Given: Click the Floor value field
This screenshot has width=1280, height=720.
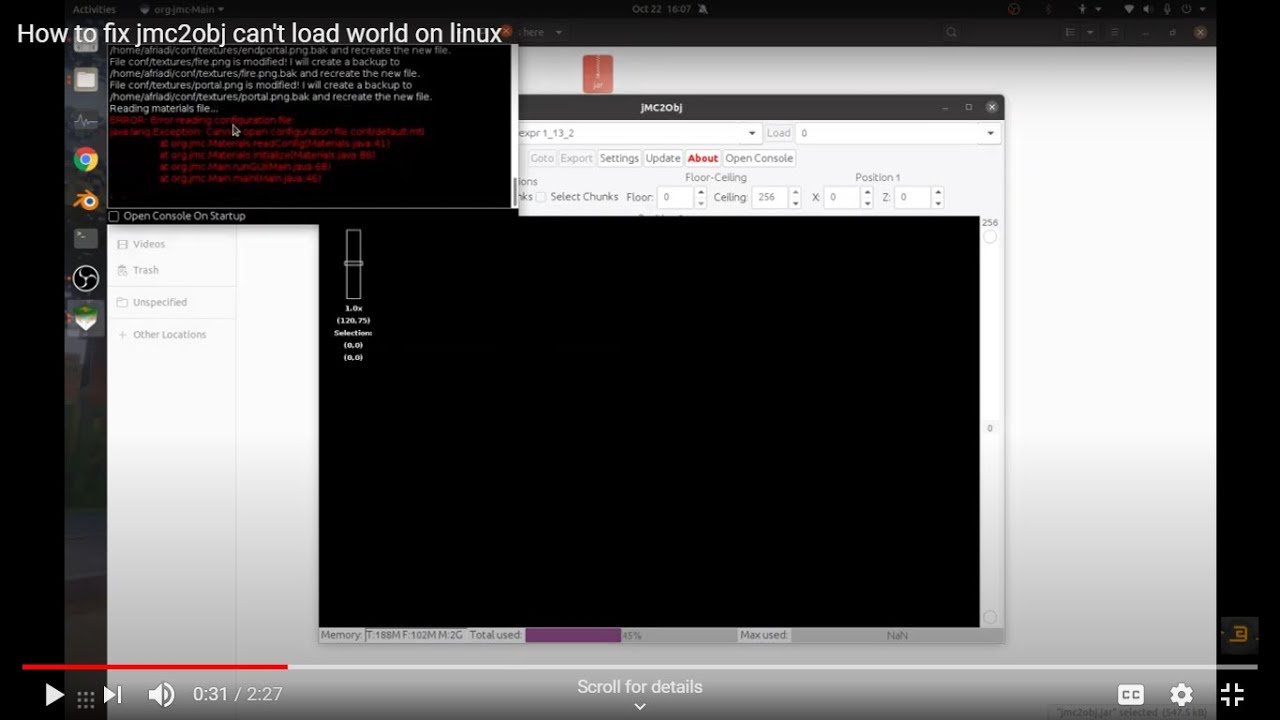Looking at the screenshot, I should (x=673, y=197).
